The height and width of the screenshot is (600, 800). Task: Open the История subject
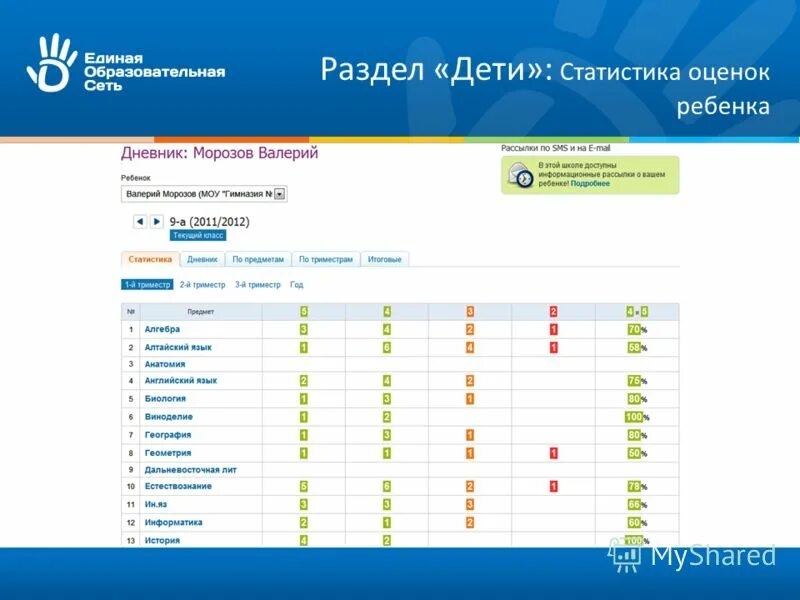pos(162,540)
